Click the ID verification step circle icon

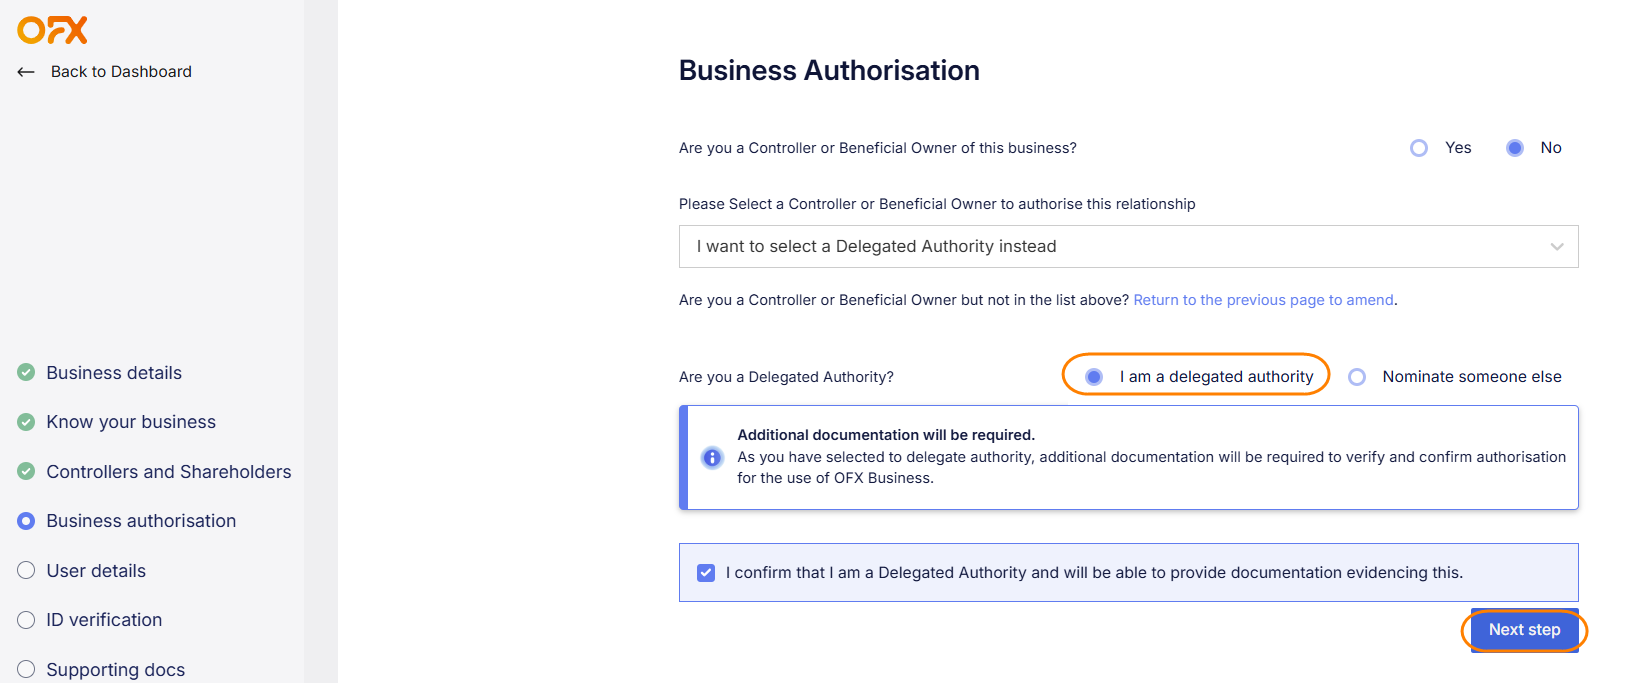pos(26,620)
